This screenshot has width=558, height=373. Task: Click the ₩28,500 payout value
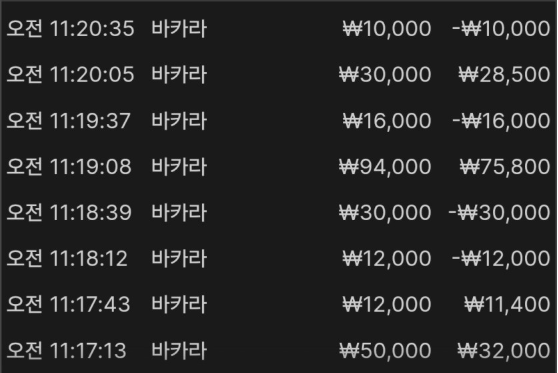pos(504,74)
